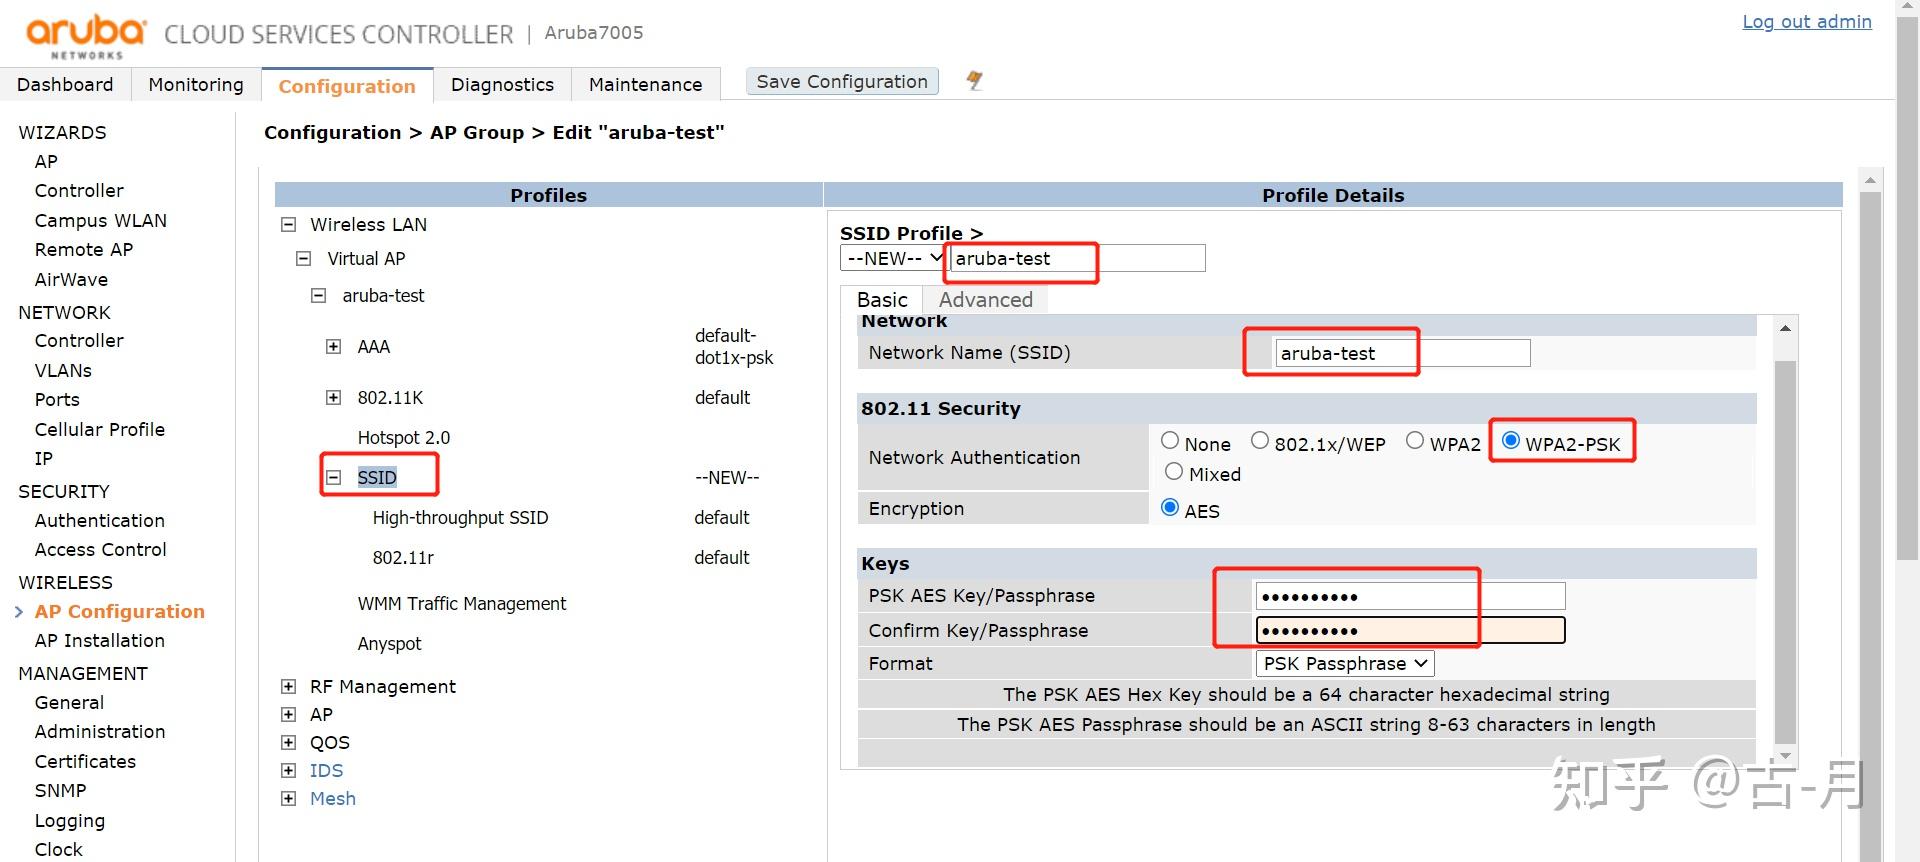Choose the 802.1x/WEP authentication option
The height and width of the screenshot is (862, 1920).
coord(1260,441)
